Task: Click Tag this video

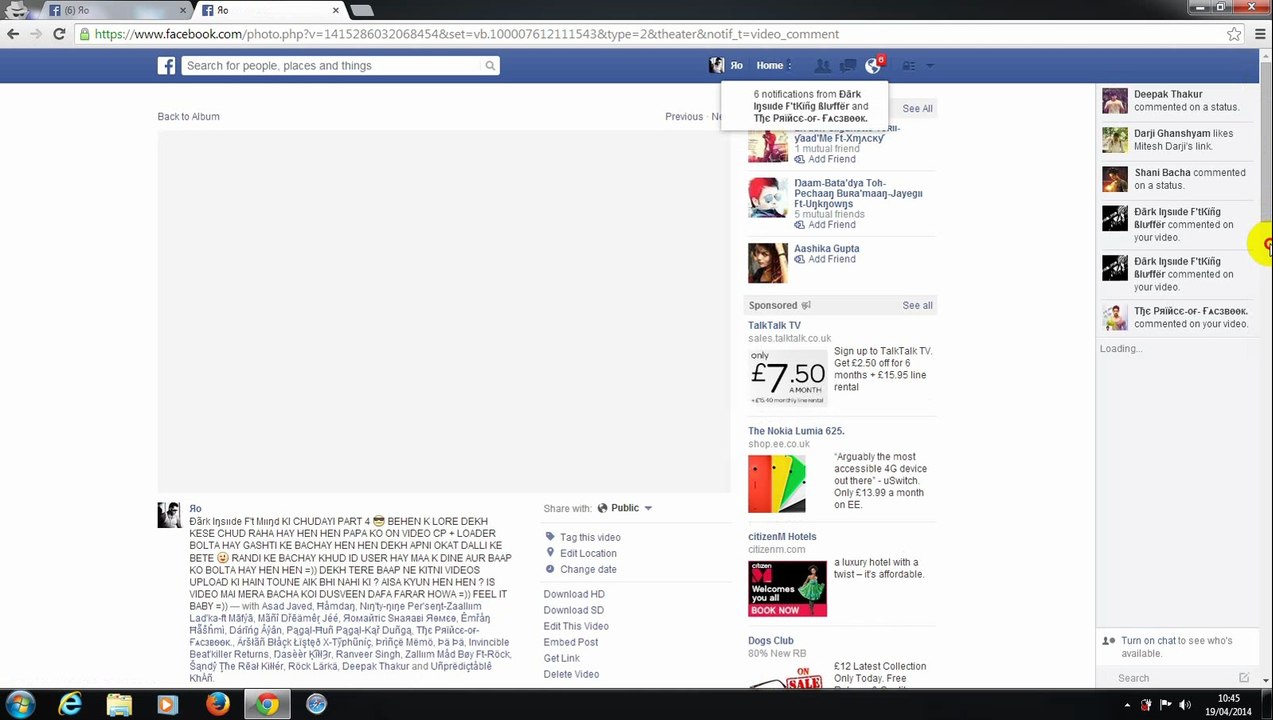Action: (590, 538)
